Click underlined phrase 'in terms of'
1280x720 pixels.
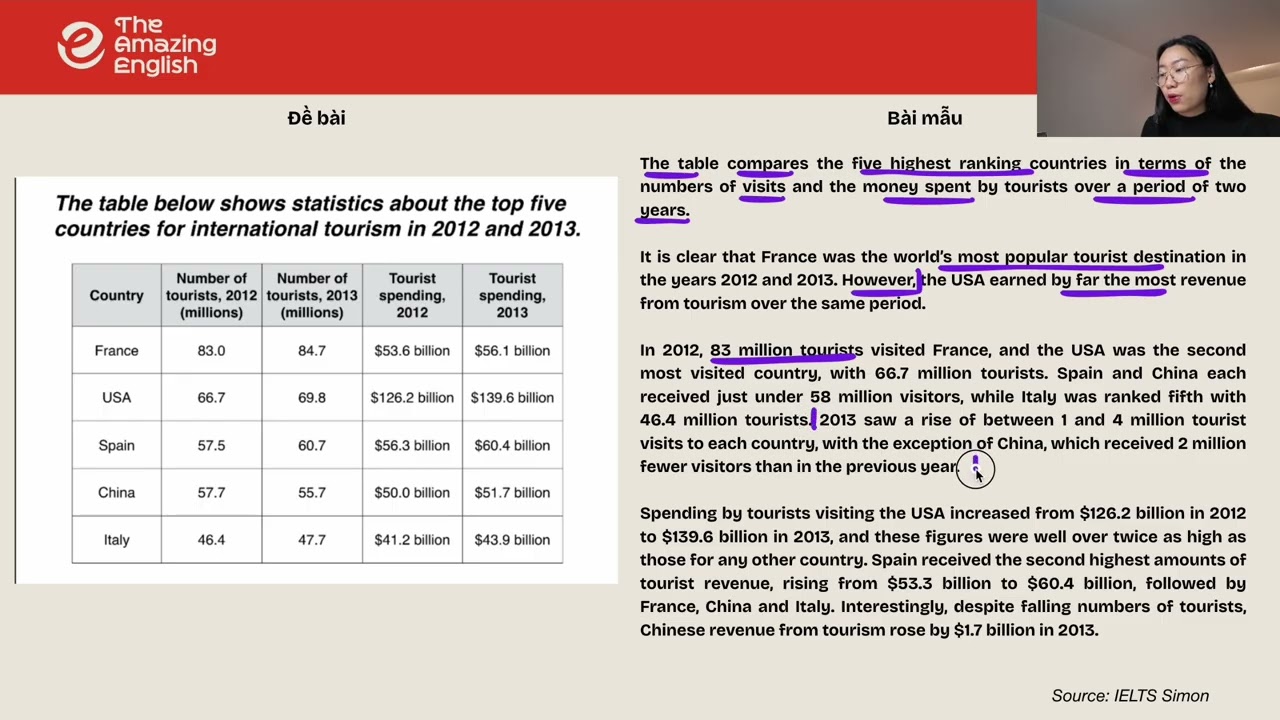pos(1163,163)
